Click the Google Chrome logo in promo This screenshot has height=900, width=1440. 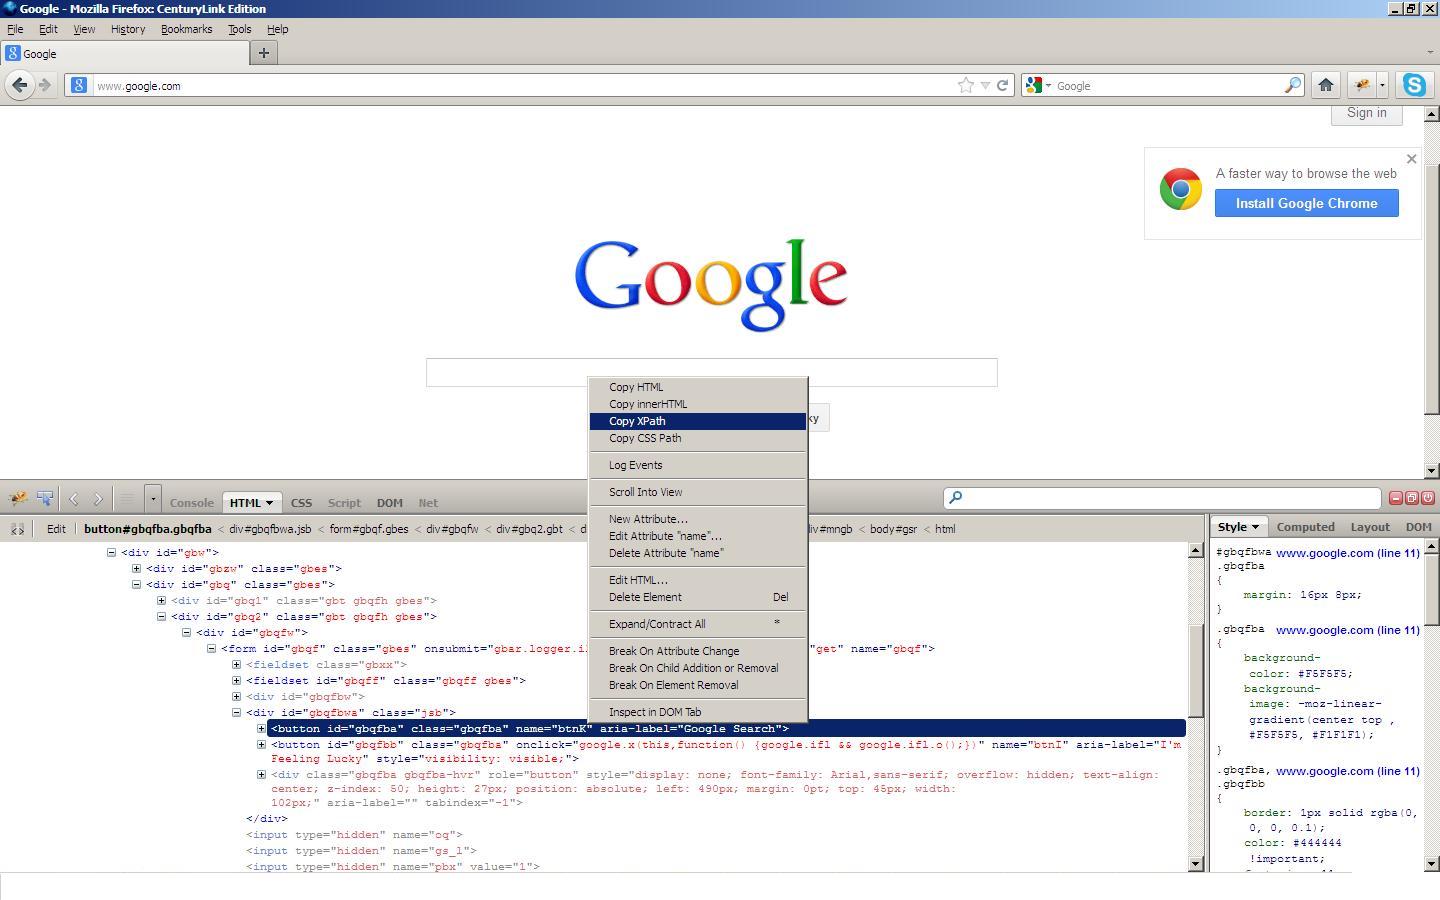[1181, 189]
